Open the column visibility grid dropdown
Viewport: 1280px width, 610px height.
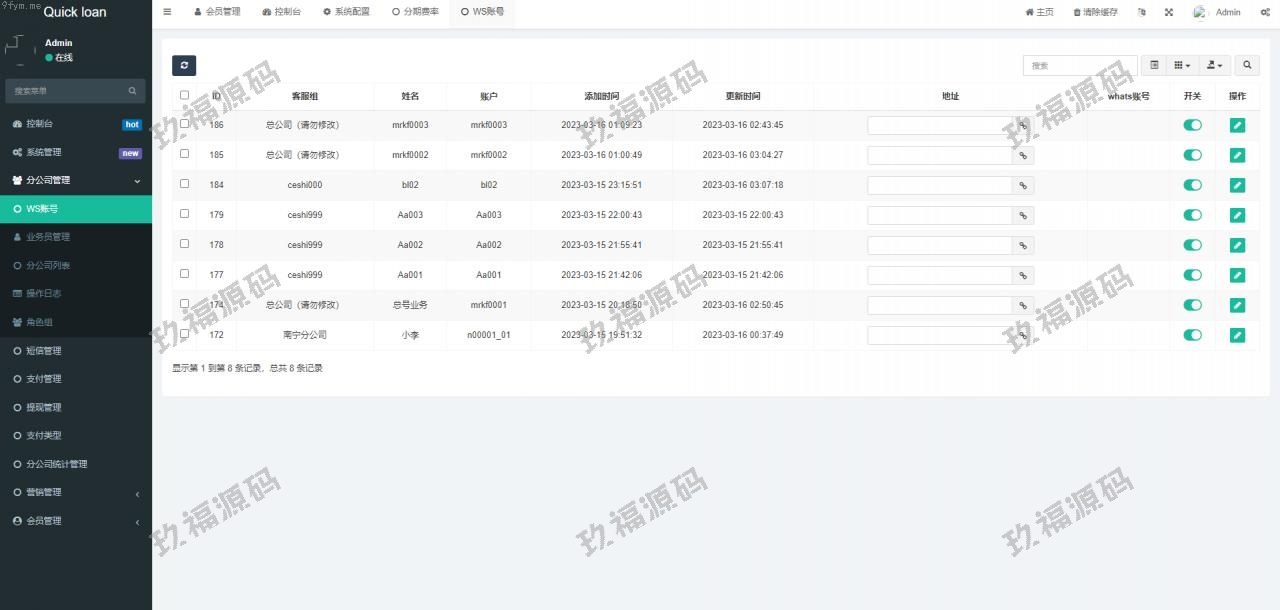1182,66
